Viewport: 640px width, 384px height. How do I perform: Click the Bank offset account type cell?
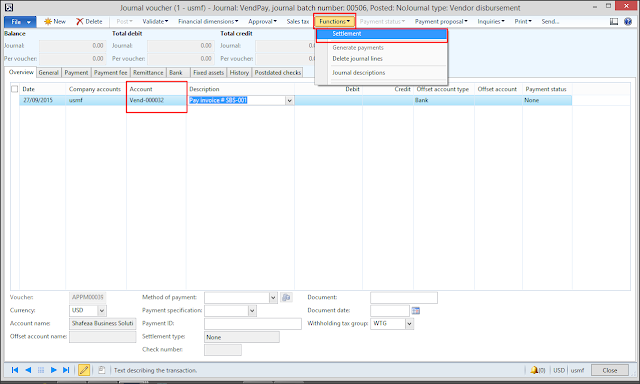click(x=444, y=100)
